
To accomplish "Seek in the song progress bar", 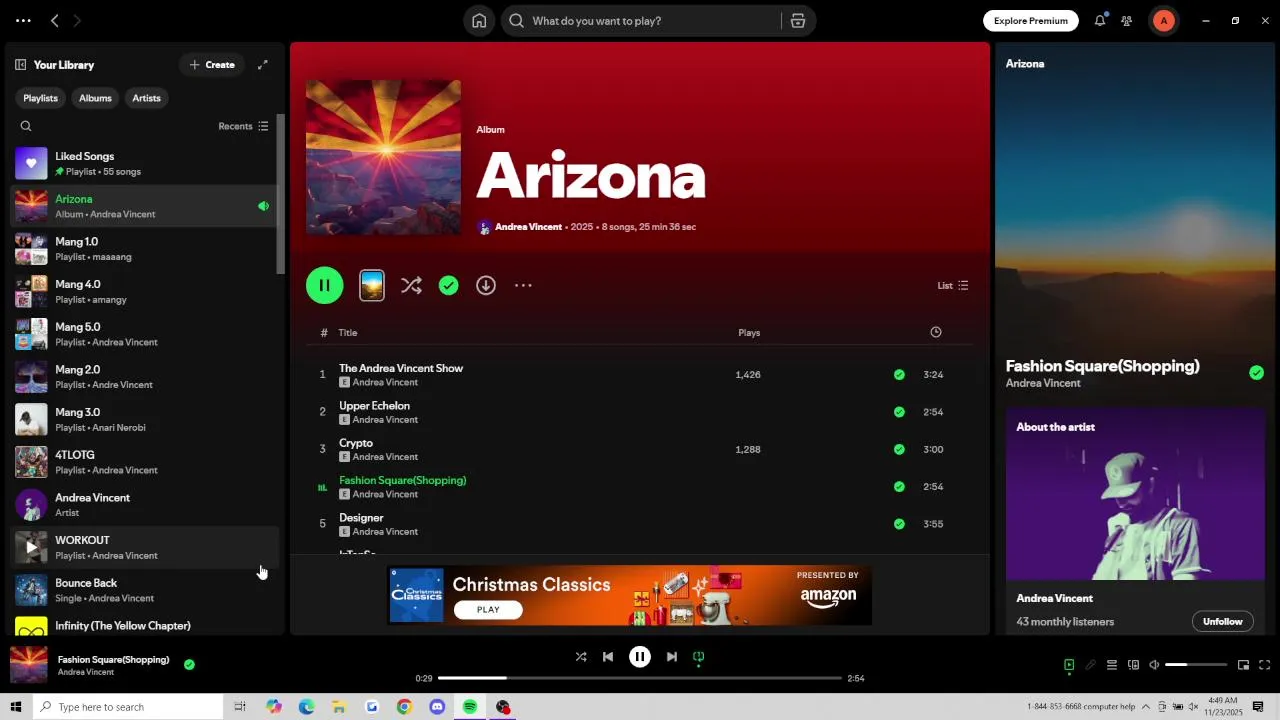I will (x=640, y=678).
